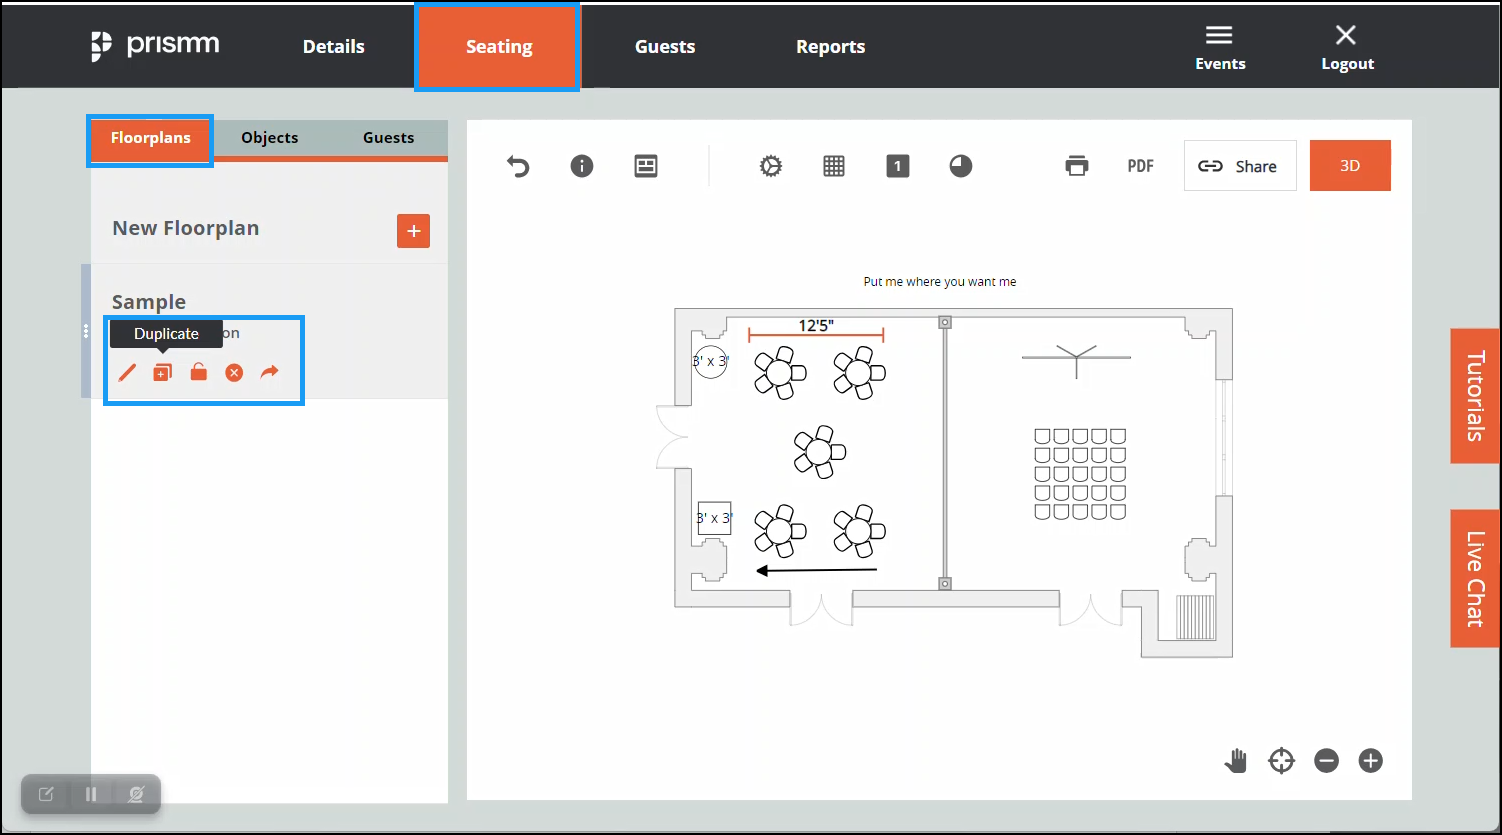Toggle table number labels
Screen dimensions: 1502x835
pos(897,166)
